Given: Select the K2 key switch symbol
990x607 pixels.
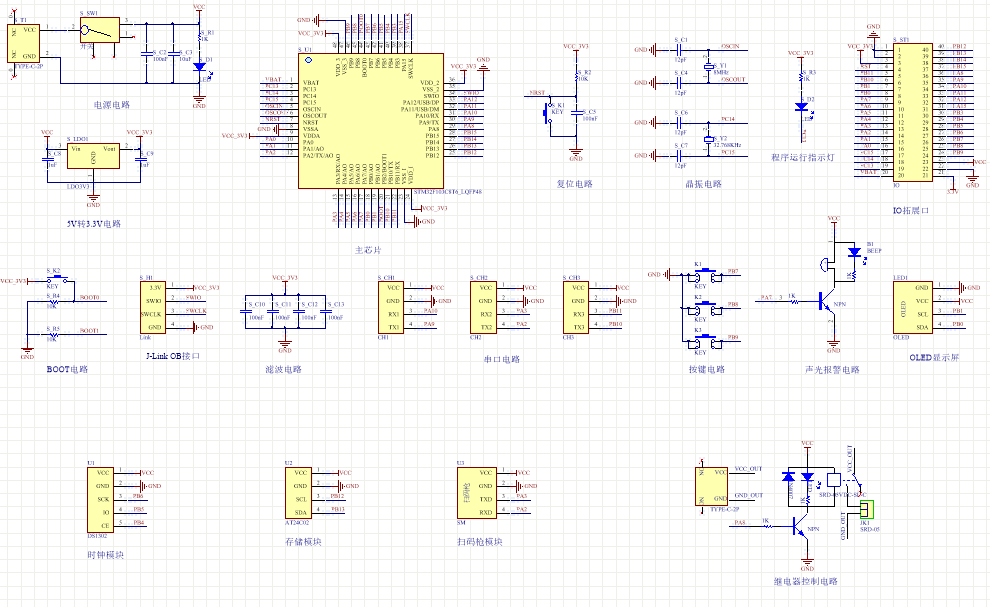Looking at the screenshot, I should click(x=707, y=309).
